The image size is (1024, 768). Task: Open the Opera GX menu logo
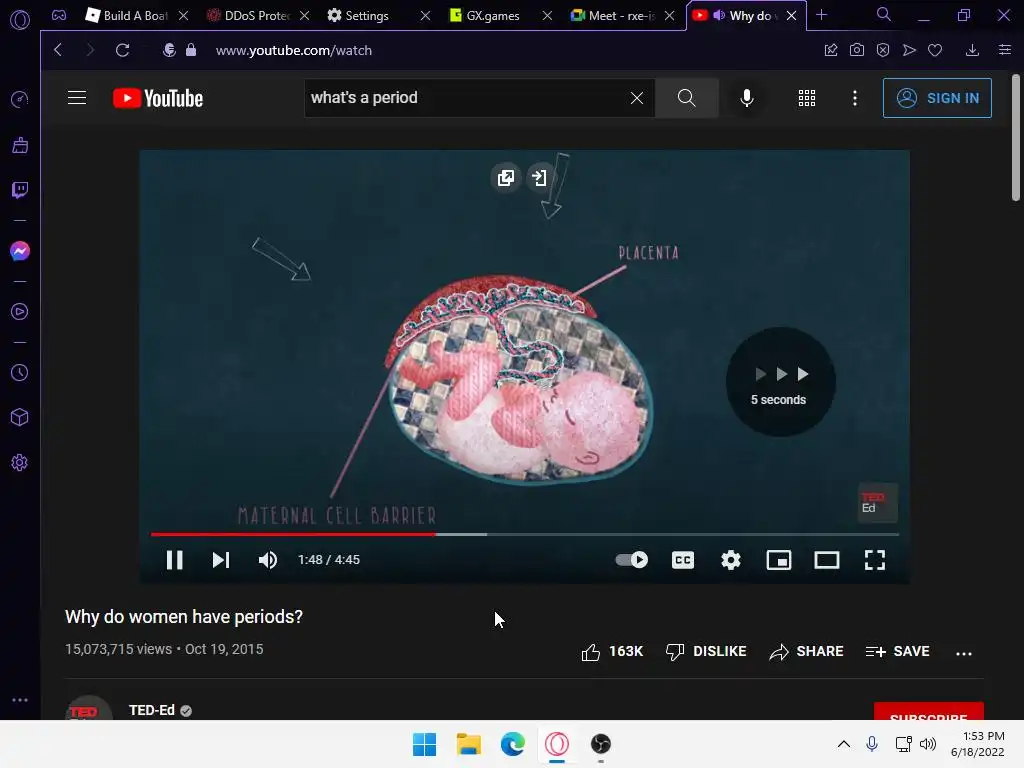point(20,20)
